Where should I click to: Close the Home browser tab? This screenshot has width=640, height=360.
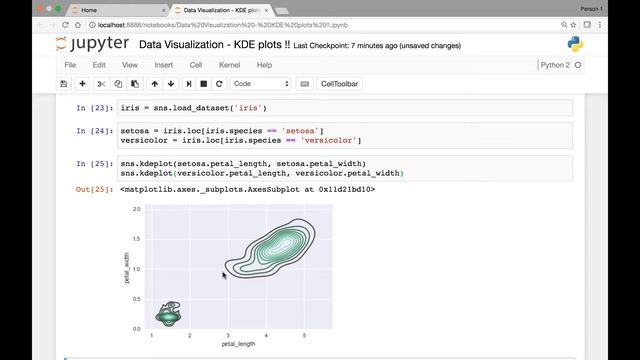tap(164, 10)
